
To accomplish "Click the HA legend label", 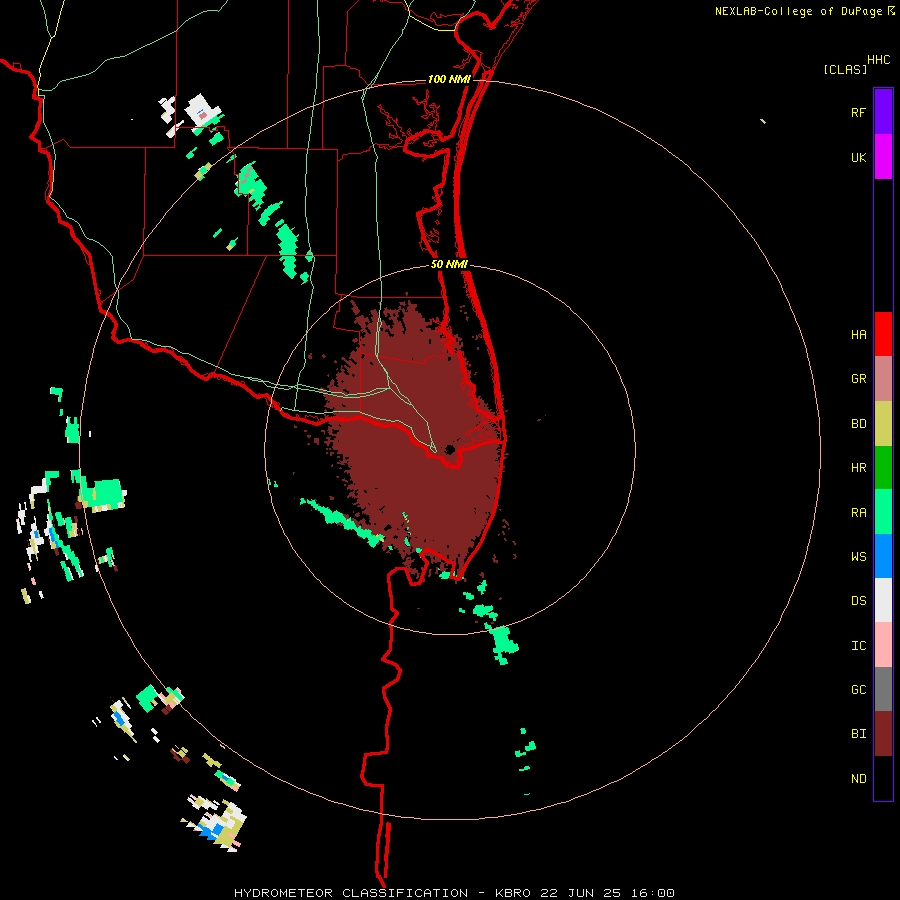I will pos(858,335).
